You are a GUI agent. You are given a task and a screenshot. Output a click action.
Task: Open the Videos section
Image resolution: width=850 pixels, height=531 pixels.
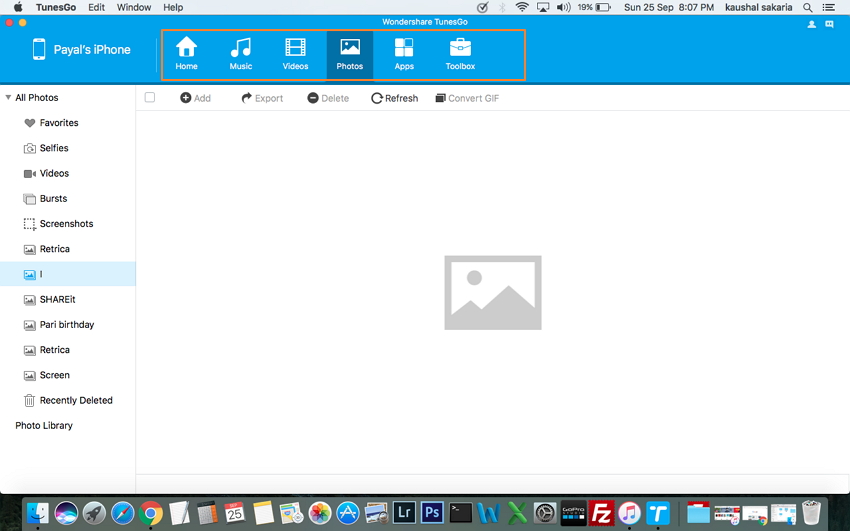295,54
